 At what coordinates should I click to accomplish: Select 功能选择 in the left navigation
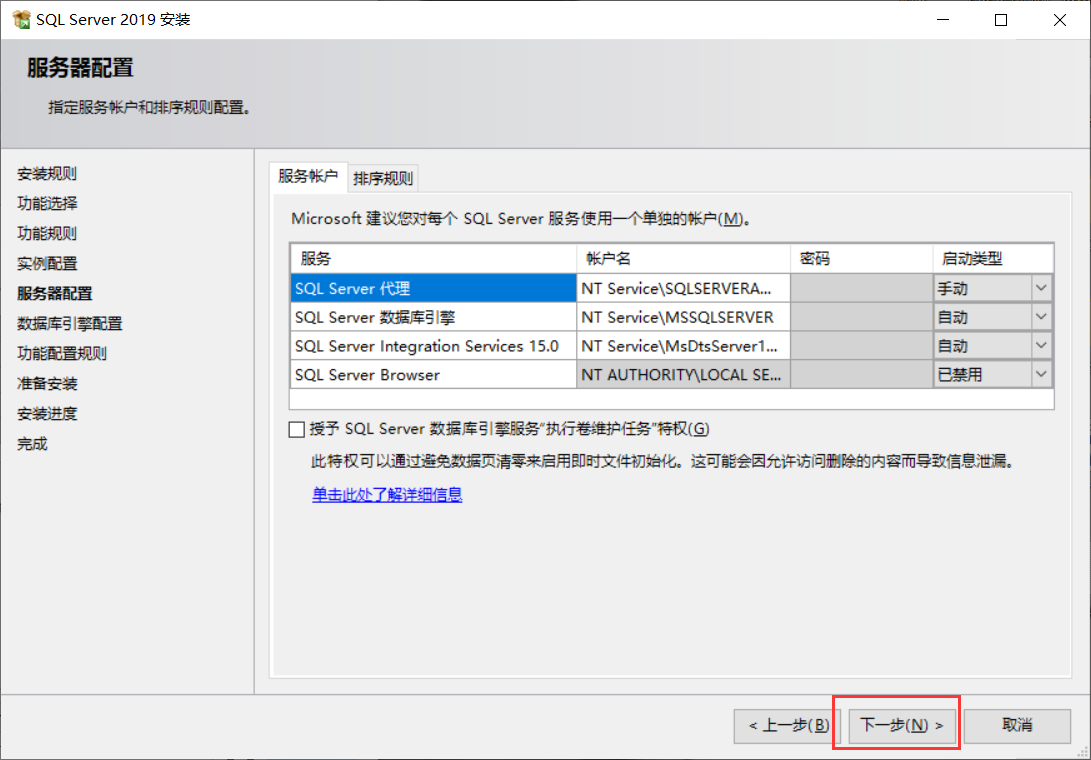click(46, 203)
